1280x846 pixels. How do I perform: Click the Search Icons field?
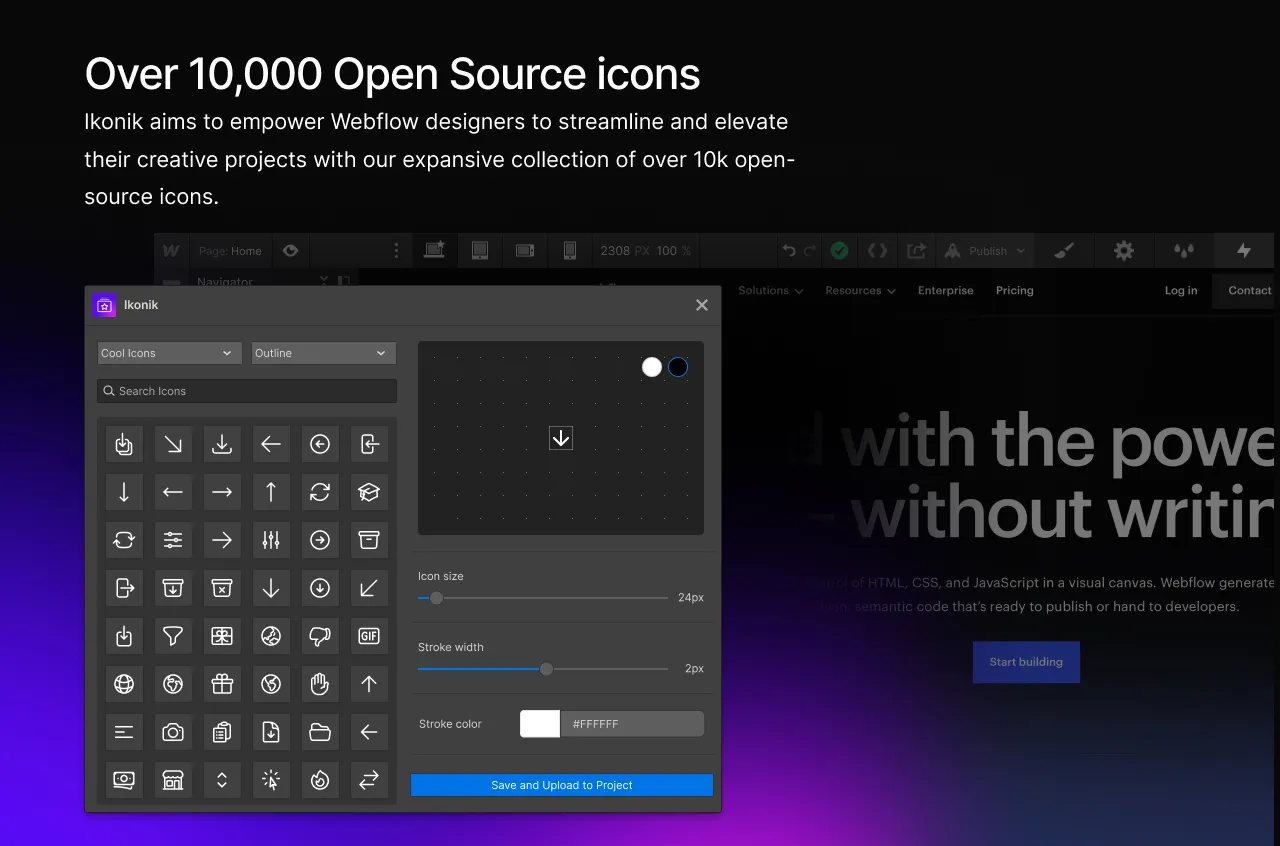click(247, 391)
